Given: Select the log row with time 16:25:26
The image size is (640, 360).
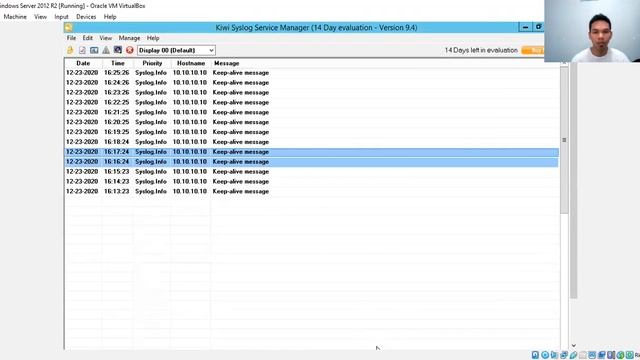Looking at the screenshot, I should click(312, 73).
